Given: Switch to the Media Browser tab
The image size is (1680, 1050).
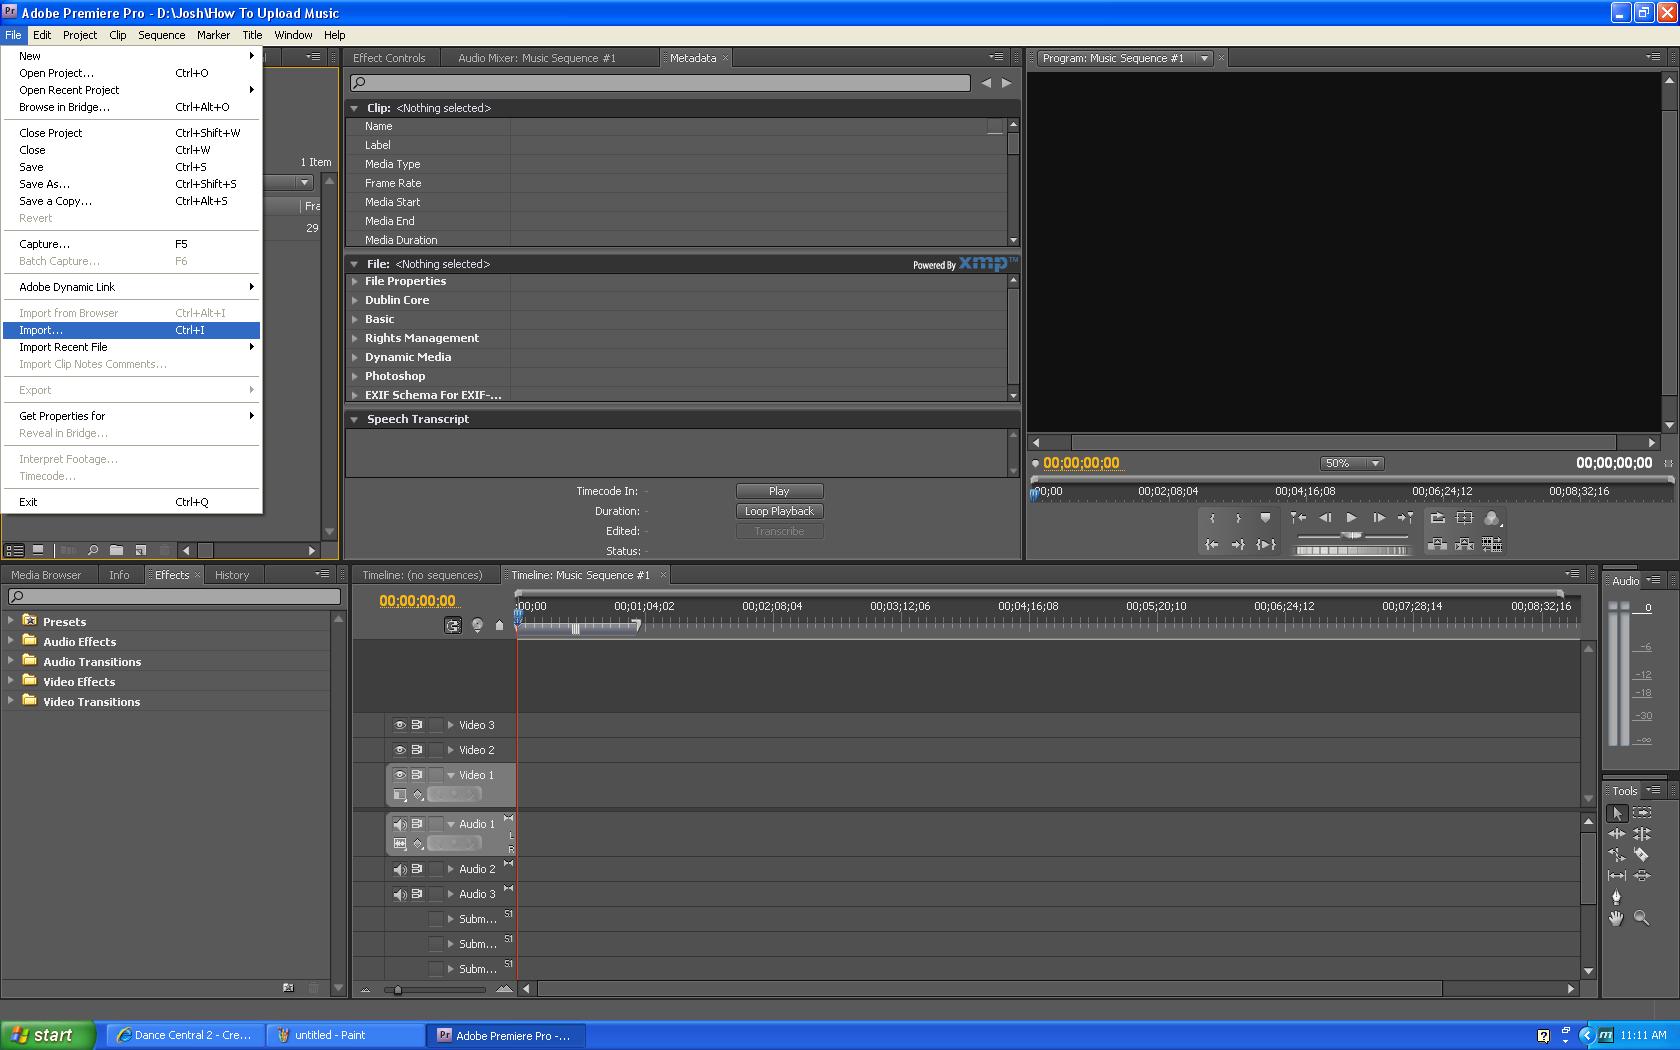Looking at the screenshot, I should (46, 575).
